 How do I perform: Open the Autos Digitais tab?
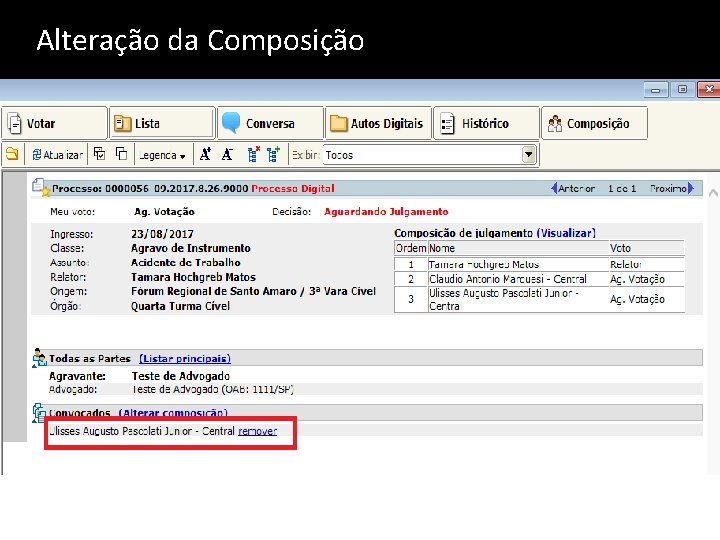[378, 123]
